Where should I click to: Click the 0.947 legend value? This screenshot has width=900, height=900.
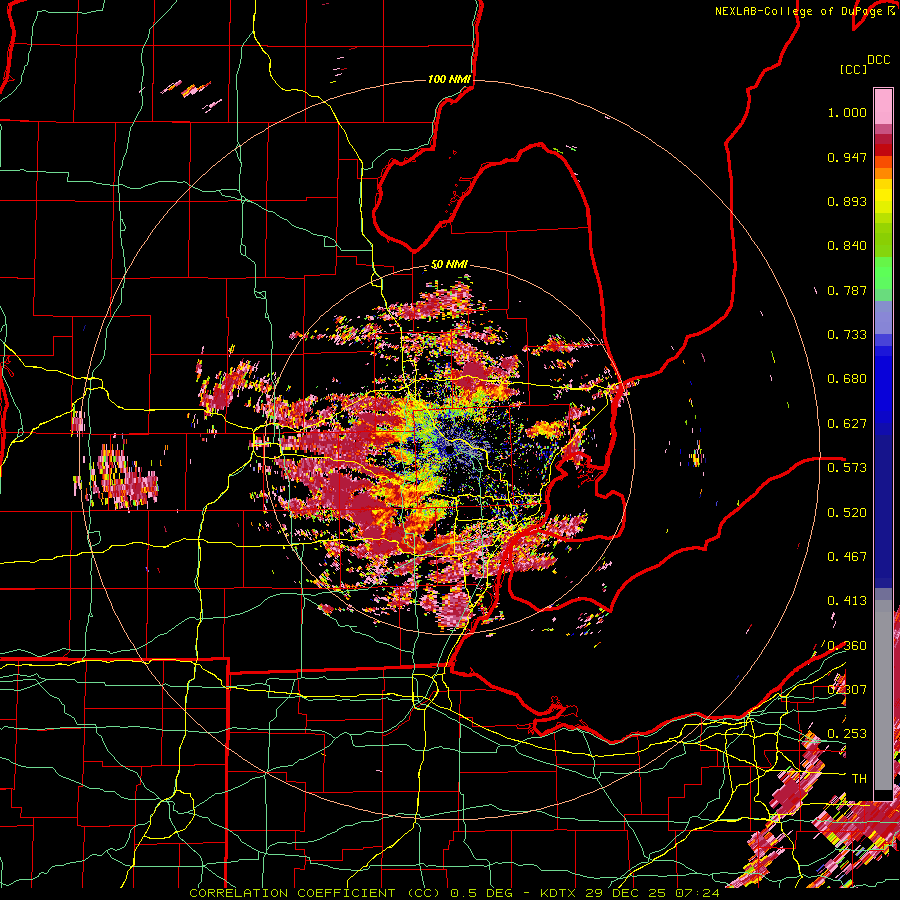click(x=847, y=157)
